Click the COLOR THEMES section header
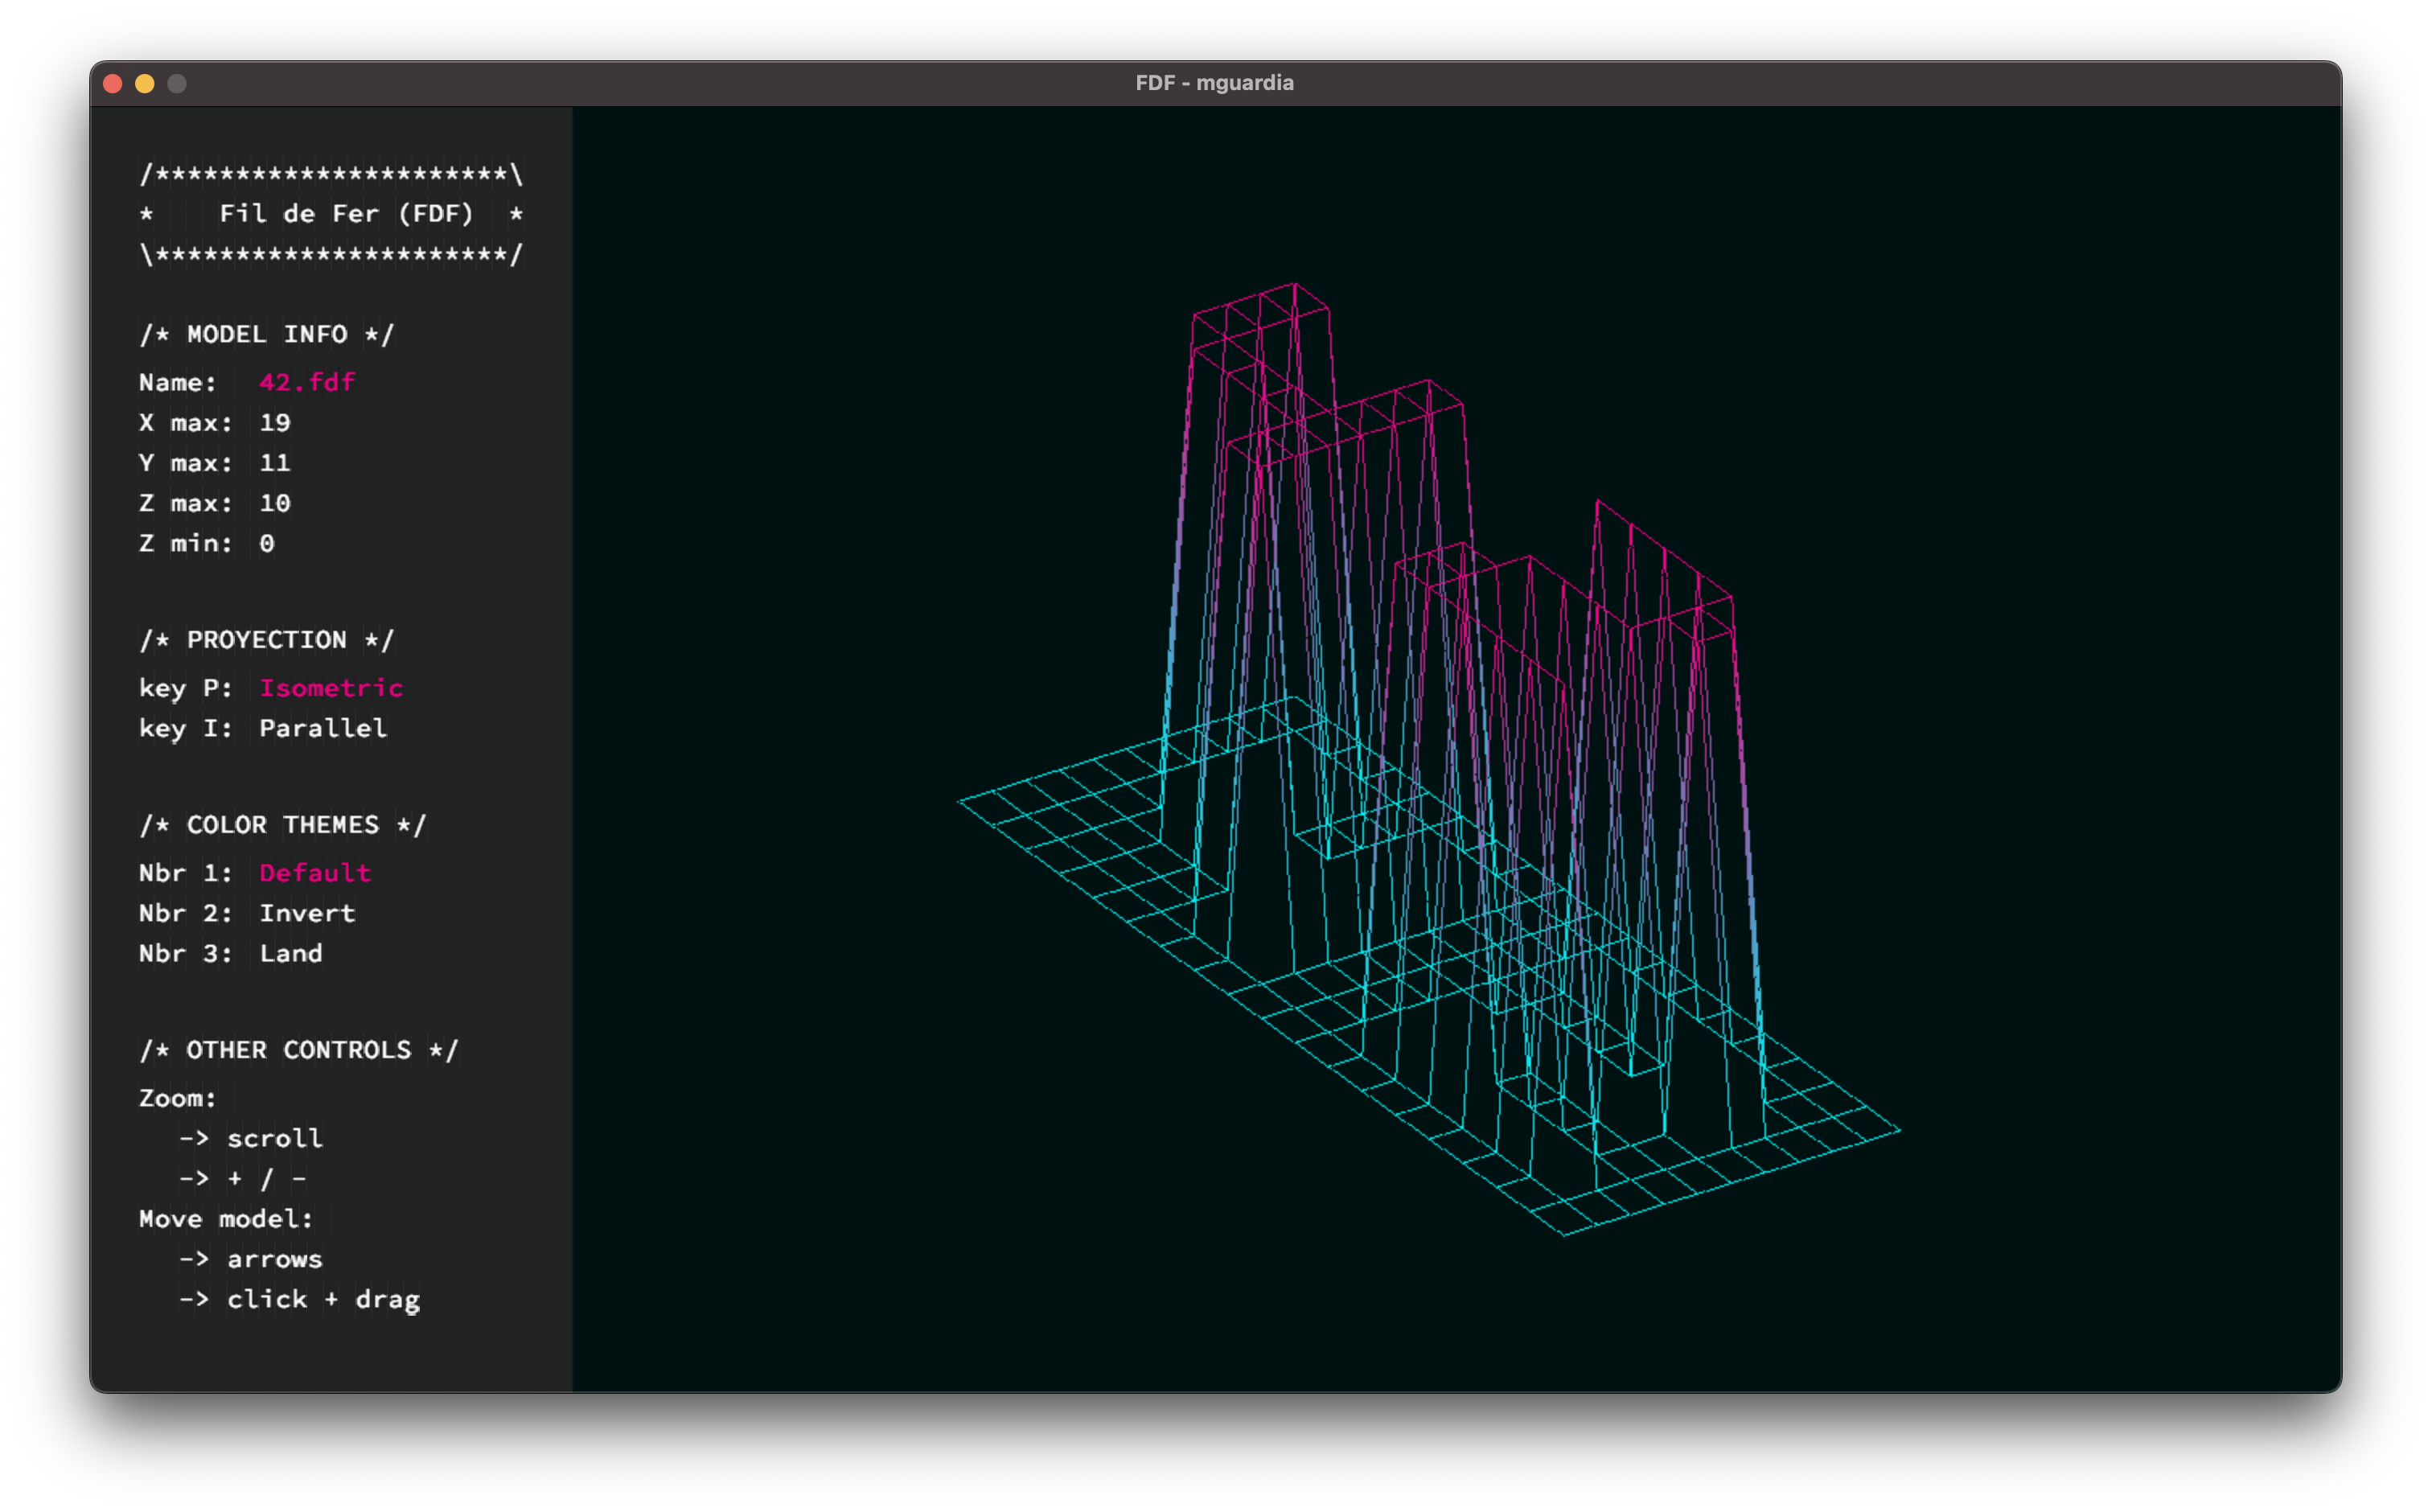Viewport: 2432px width, 1512px height. [283, 825]
